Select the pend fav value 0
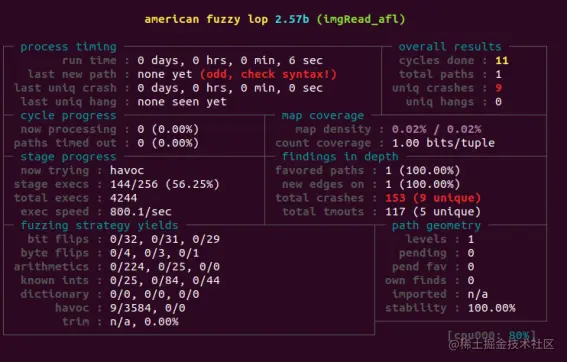 tap(471, 267)
